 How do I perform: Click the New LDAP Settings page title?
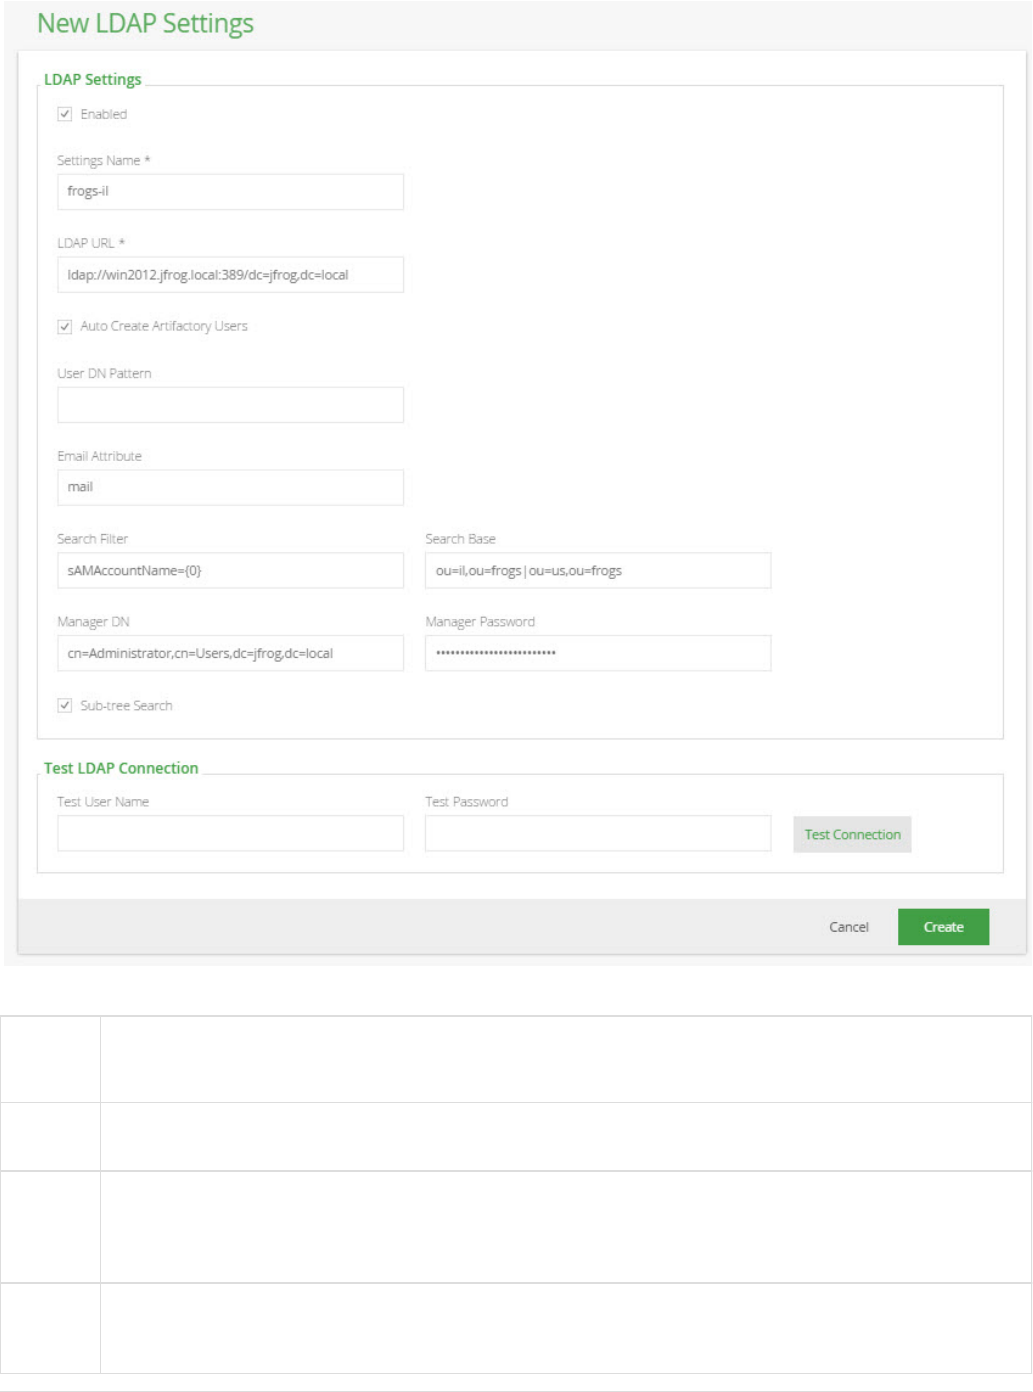click(145, 24)
